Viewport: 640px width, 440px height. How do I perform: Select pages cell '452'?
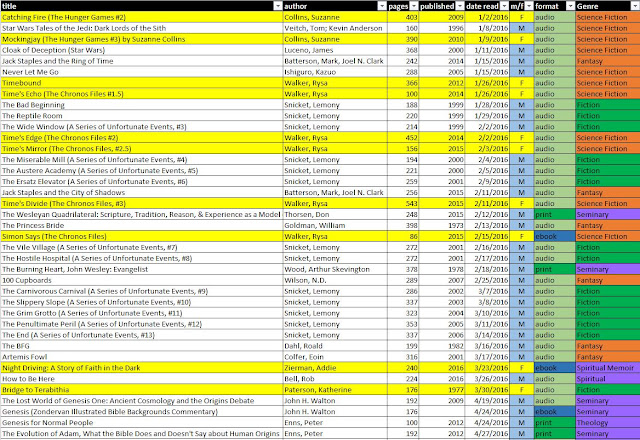click(403, 138)
